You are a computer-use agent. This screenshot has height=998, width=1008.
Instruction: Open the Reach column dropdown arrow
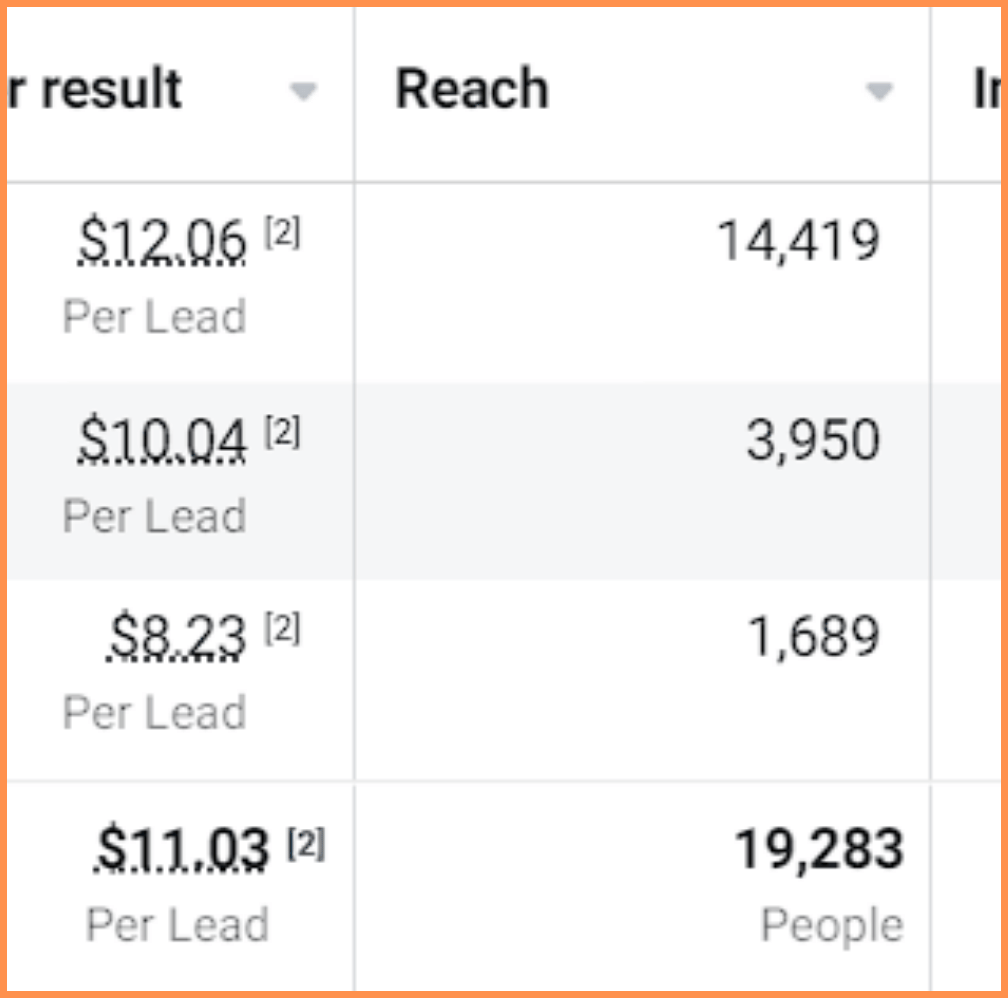878,92
